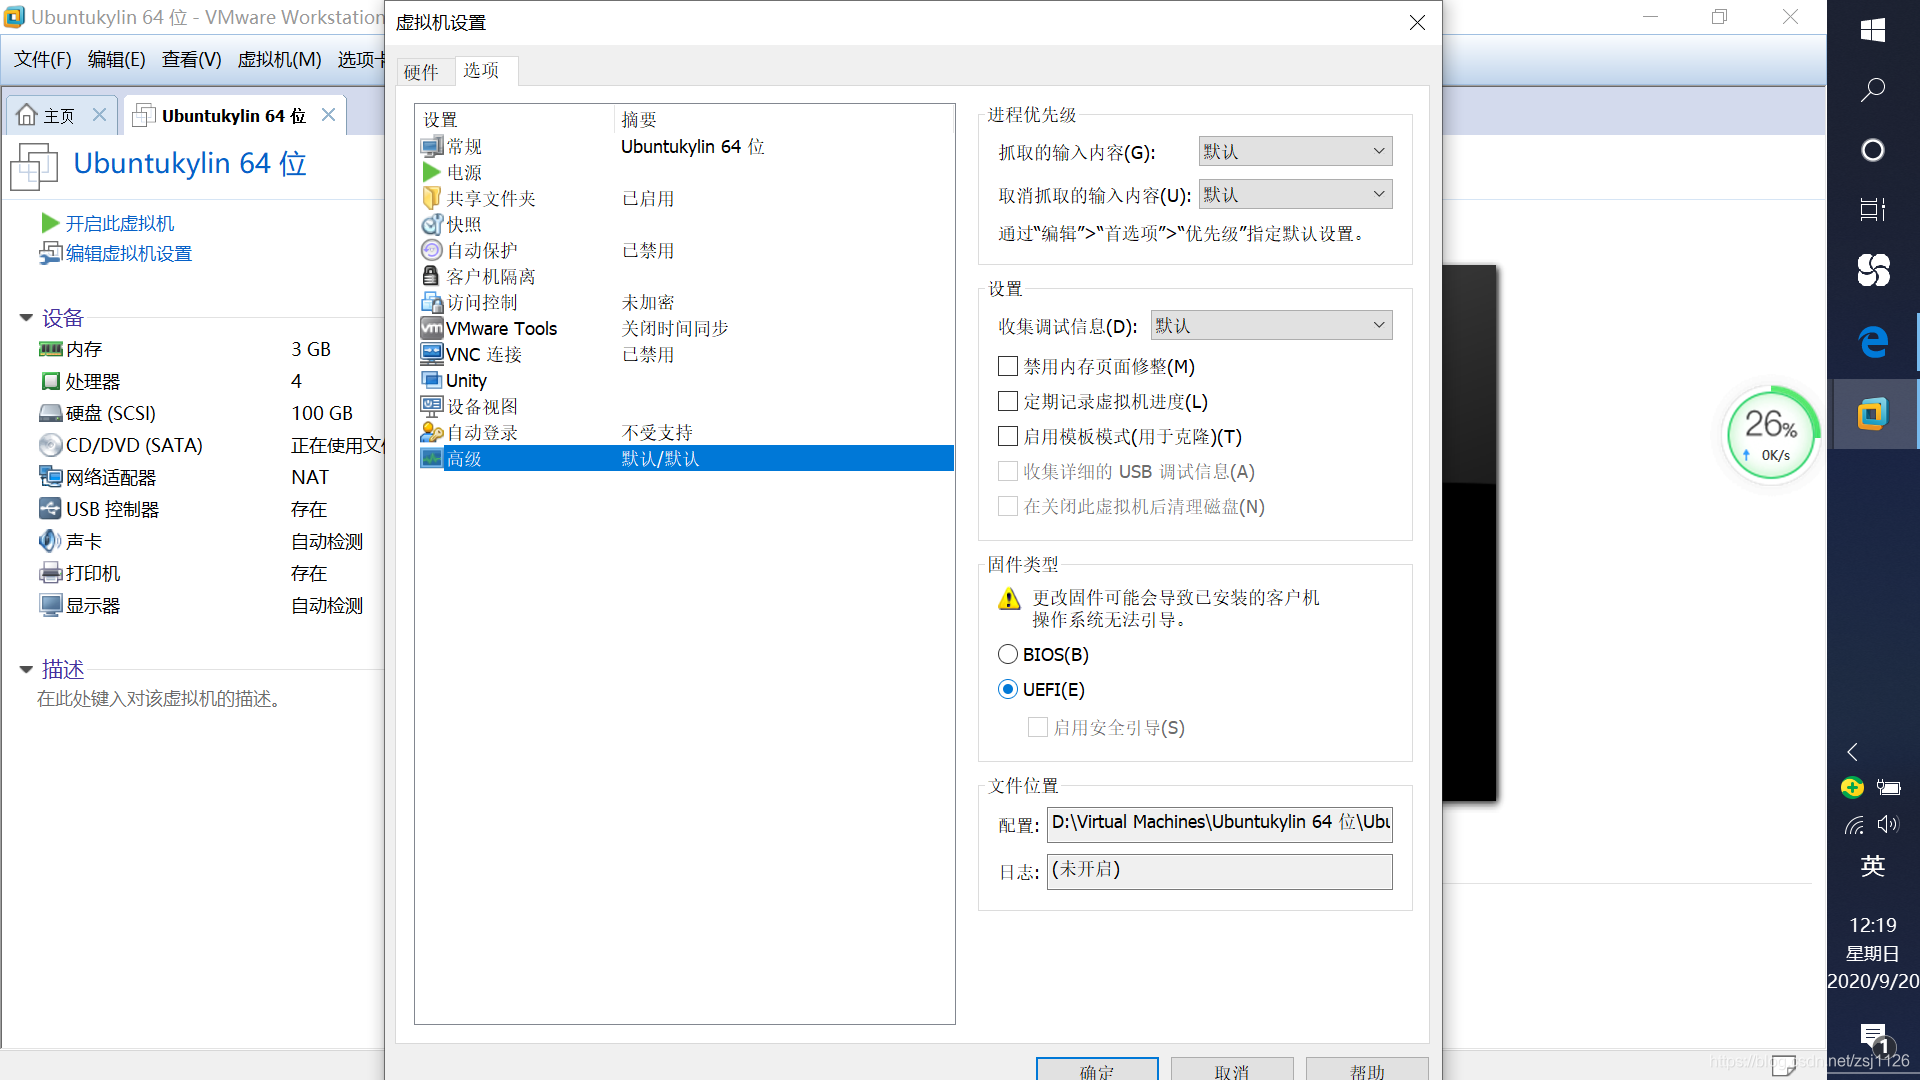Open the 查看(V) menu
The height and width of the screenshot is (1080, 1920).
pos(192,60)
